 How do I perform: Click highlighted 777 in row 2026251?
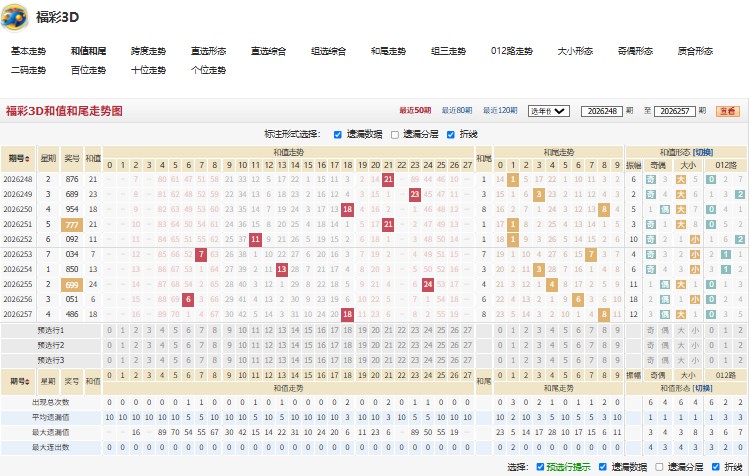tap(72, 225)
